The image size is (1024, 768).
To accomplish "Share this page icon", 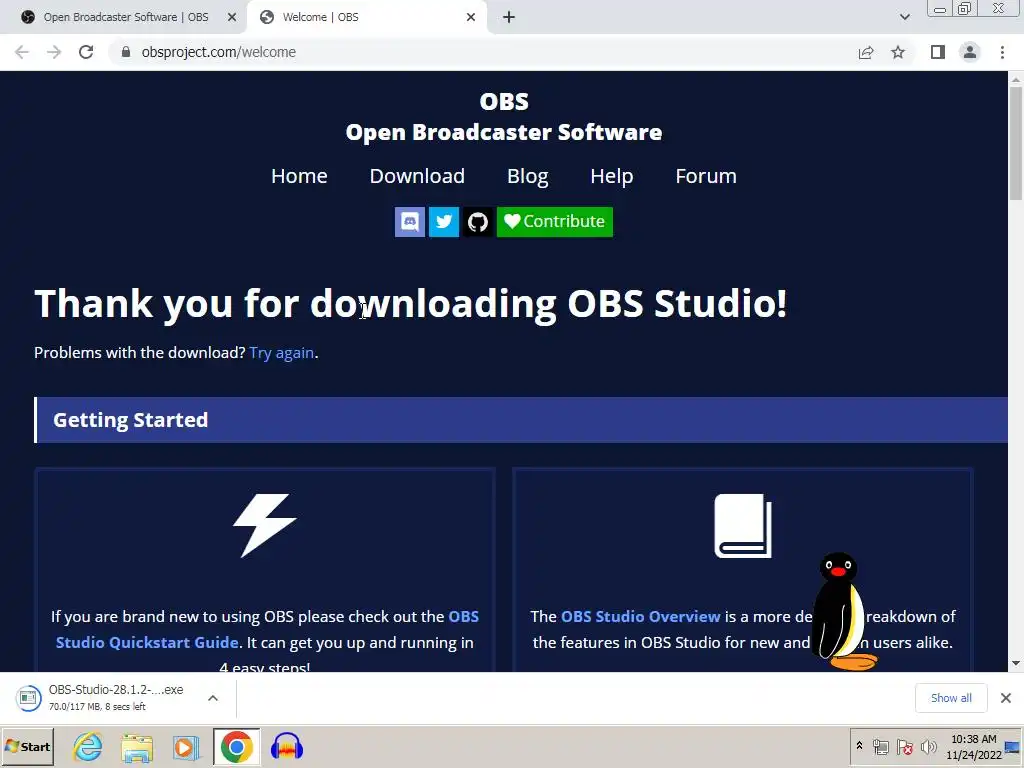I will (866, 52).
